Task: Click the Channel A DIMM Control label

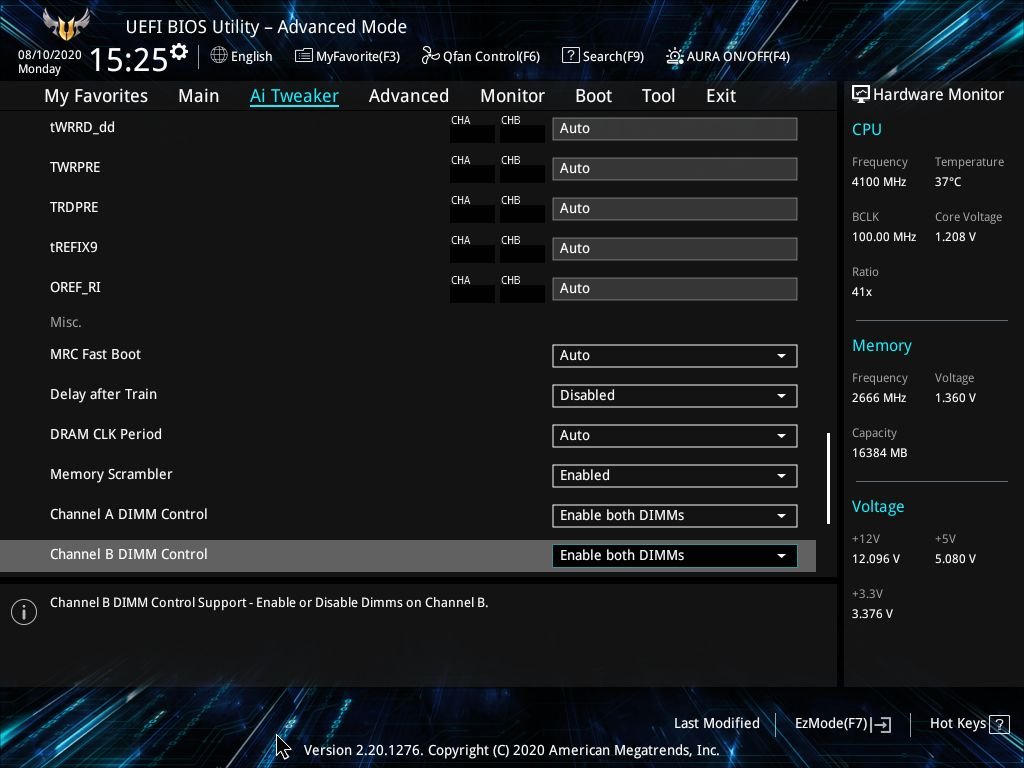Action: click(129, 514)
